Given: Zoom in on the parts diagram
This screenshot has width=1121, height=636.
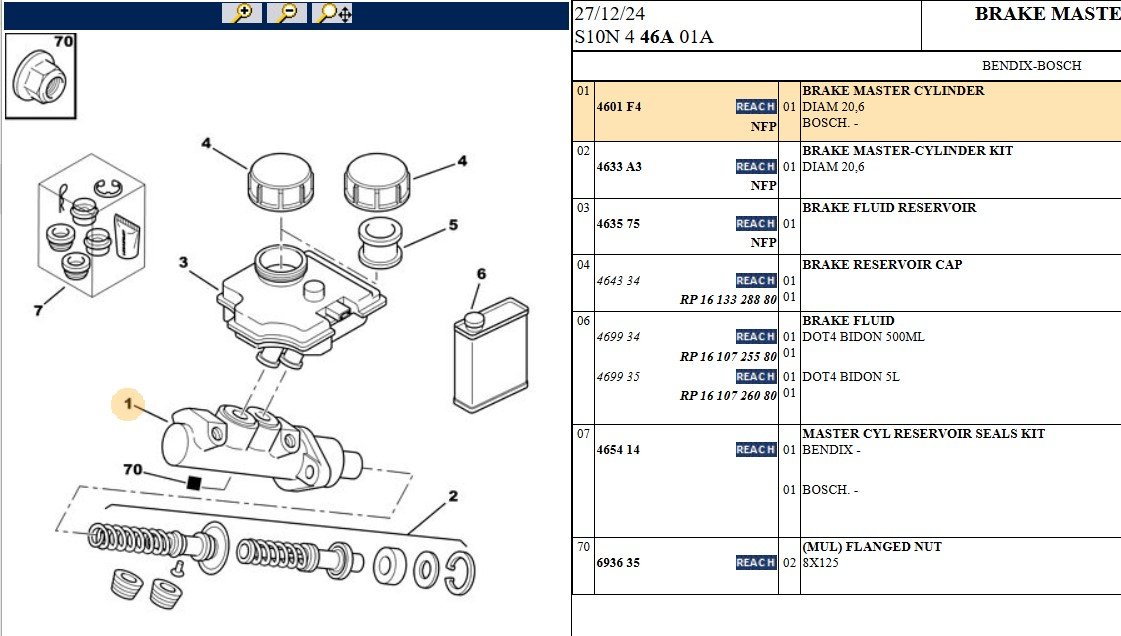Looking at the screenshot, I should (x=242, y=13).
